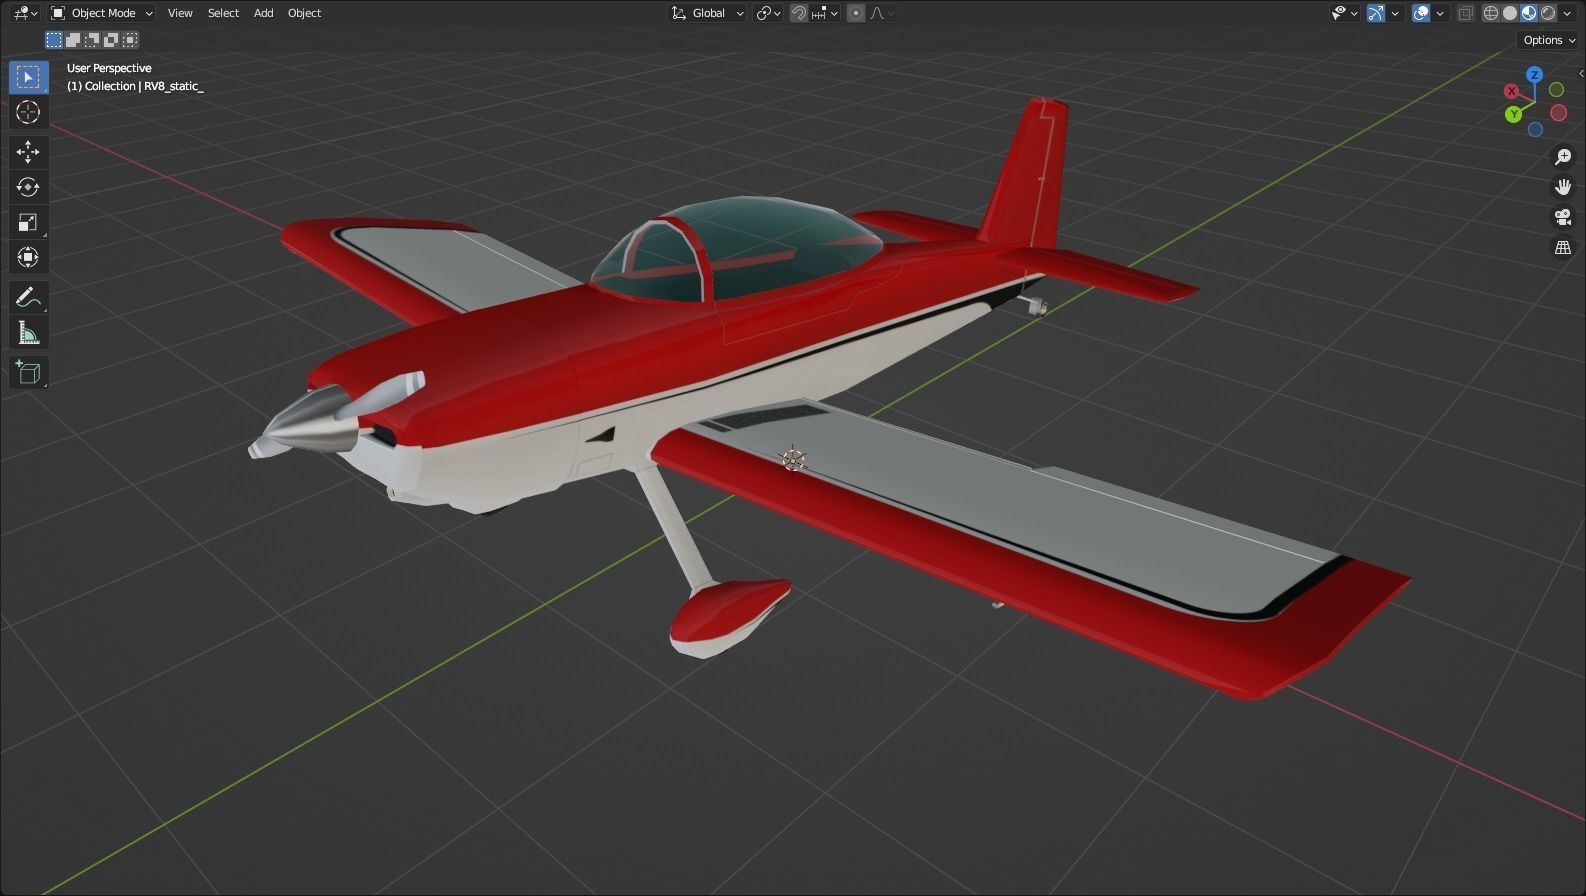Expand the sidebar with the edge arrow
Screen dimensions: 1586x896
click(x=1581, y=74)
